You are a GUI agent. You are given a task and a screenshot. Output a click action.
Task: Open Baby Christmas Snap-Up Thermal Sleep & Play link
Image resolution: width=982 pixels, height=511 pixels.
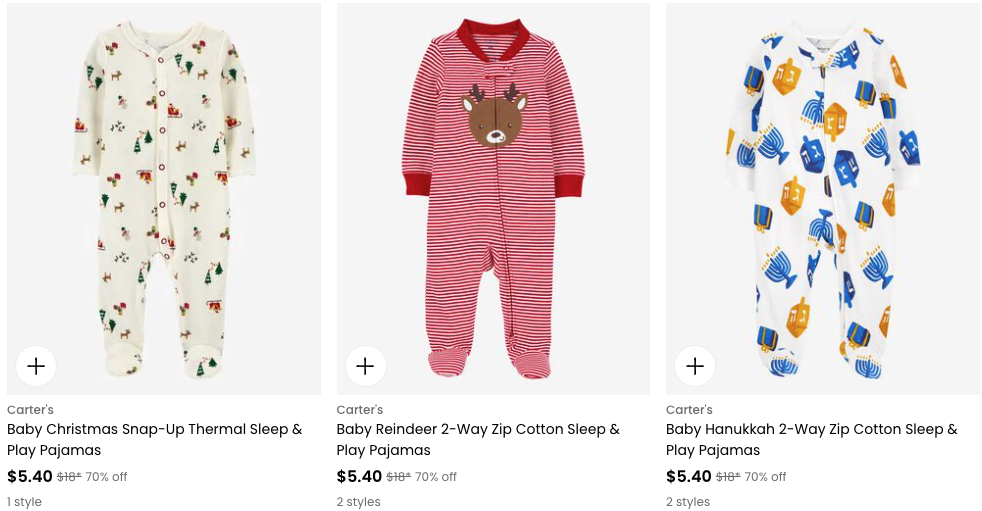[x=154, y=439]
